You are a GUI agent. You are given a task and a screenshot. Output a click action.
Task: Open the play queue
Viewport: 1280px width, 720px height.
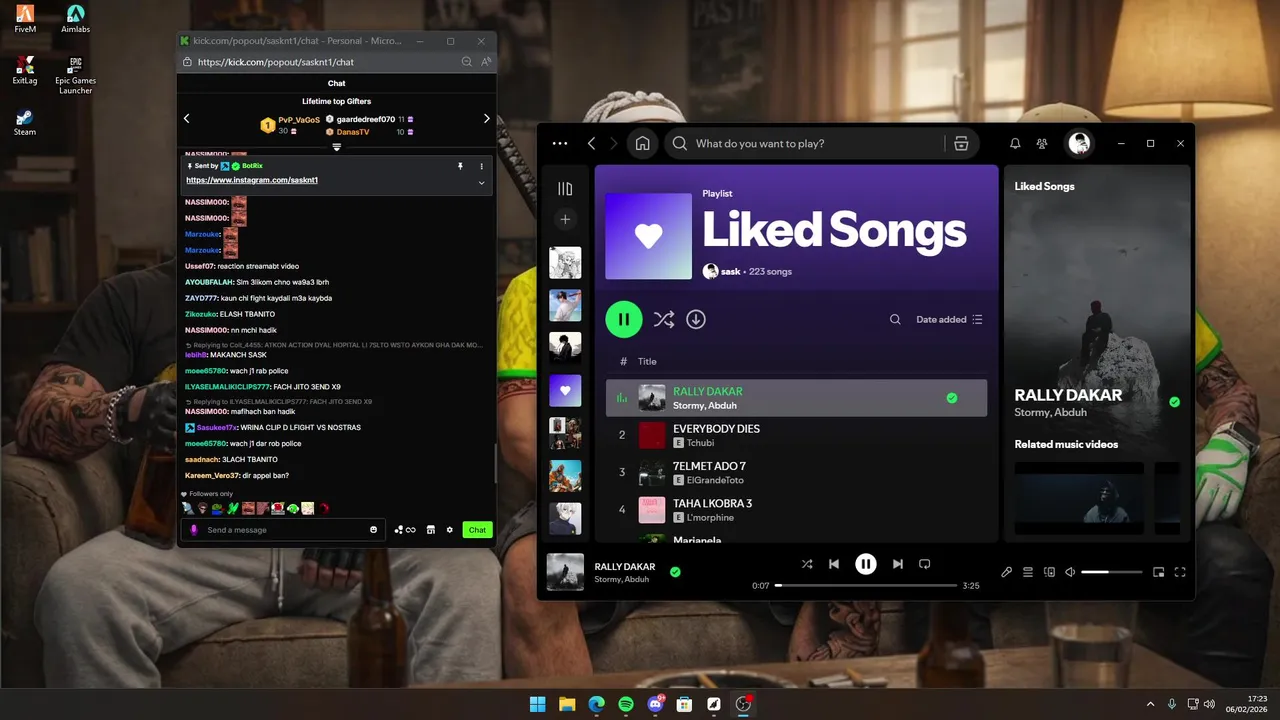click(x=1028, y=572)
